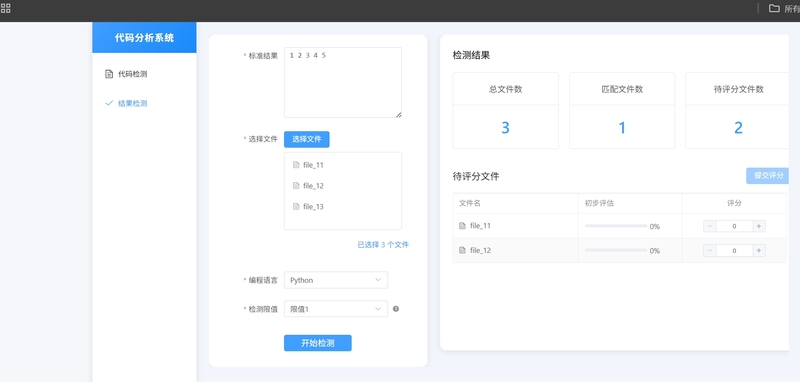The image size is (800, 382).
Task: Click the 已选择 3 个文件 text
Action: 383,245
